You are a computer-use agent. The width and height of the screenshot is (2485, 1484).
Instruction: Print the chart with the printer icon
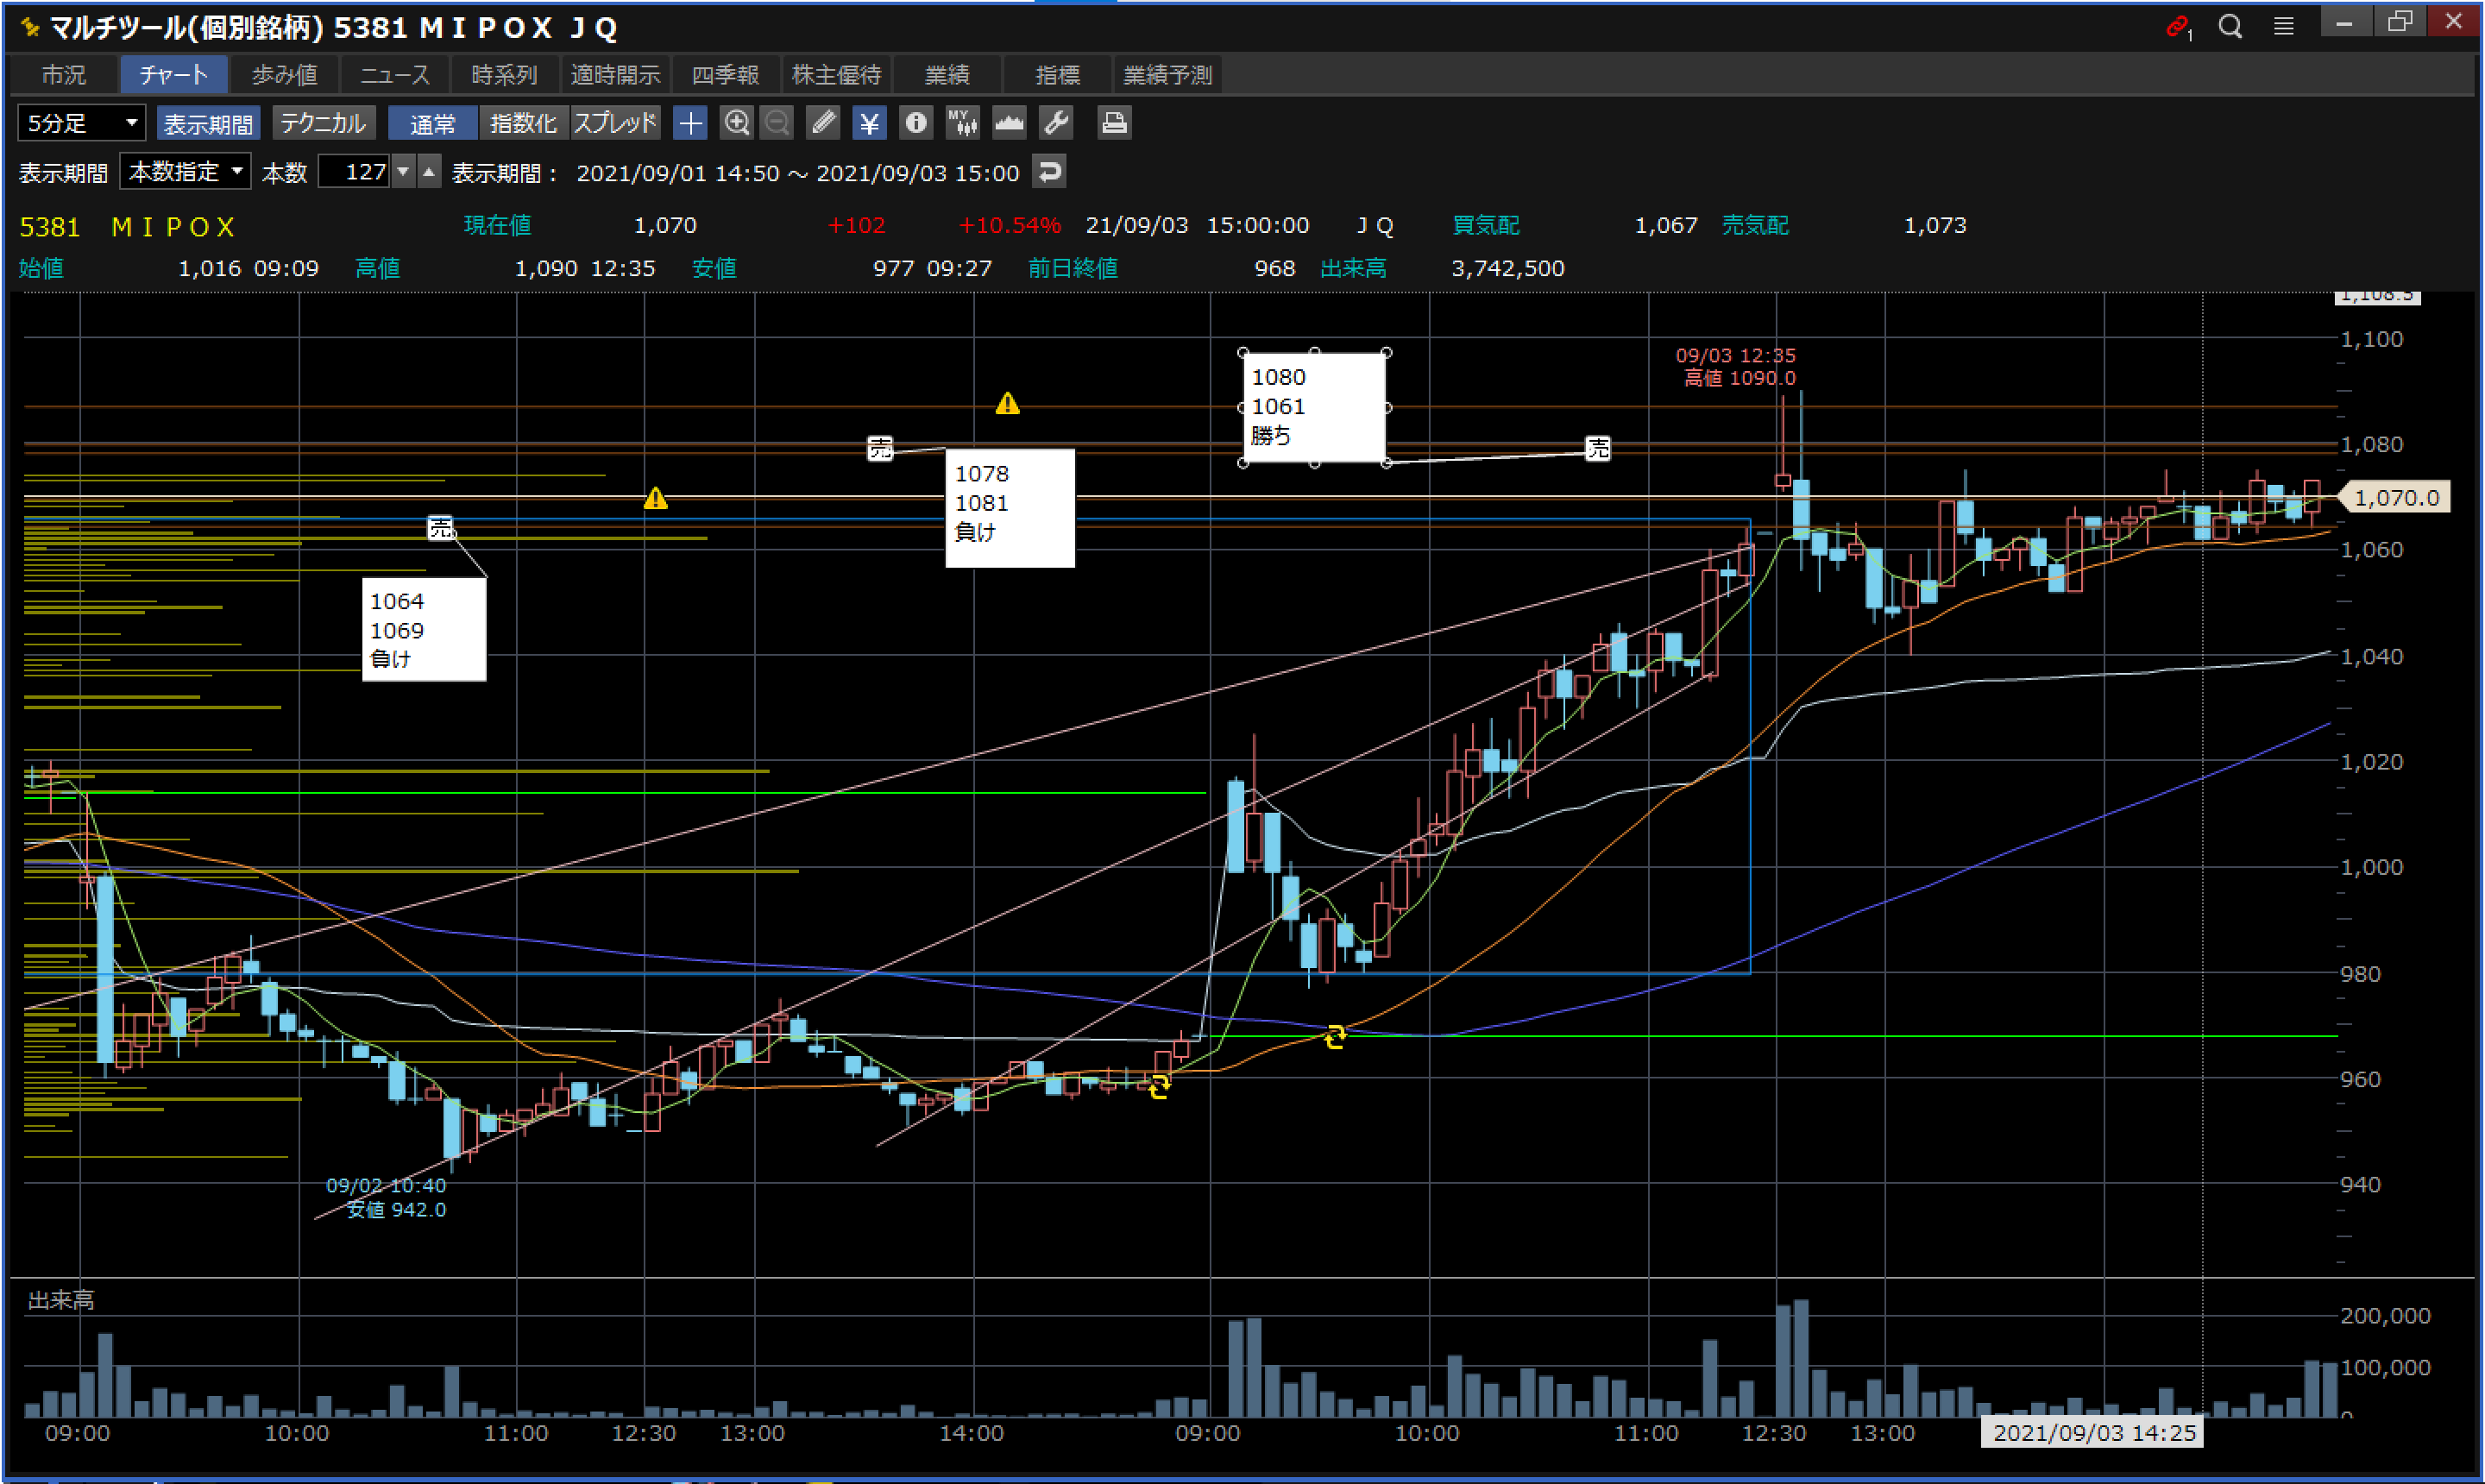click(x=1113, y=123)
